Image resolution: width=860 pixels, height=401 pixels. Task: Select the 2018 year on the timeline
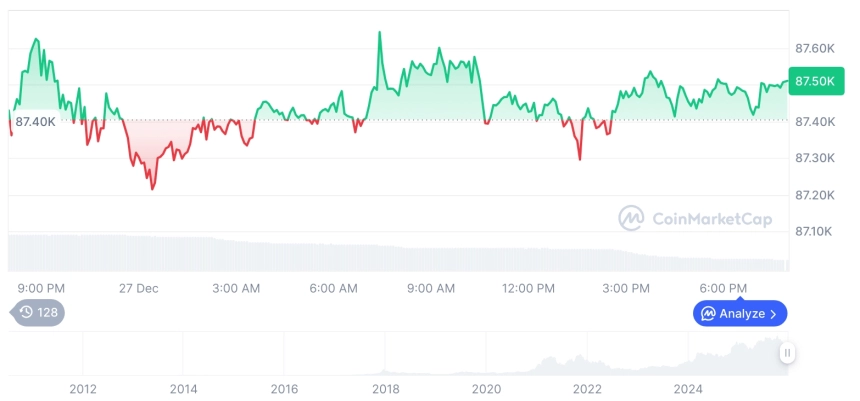pyautogui.click(x=386, y=388)
